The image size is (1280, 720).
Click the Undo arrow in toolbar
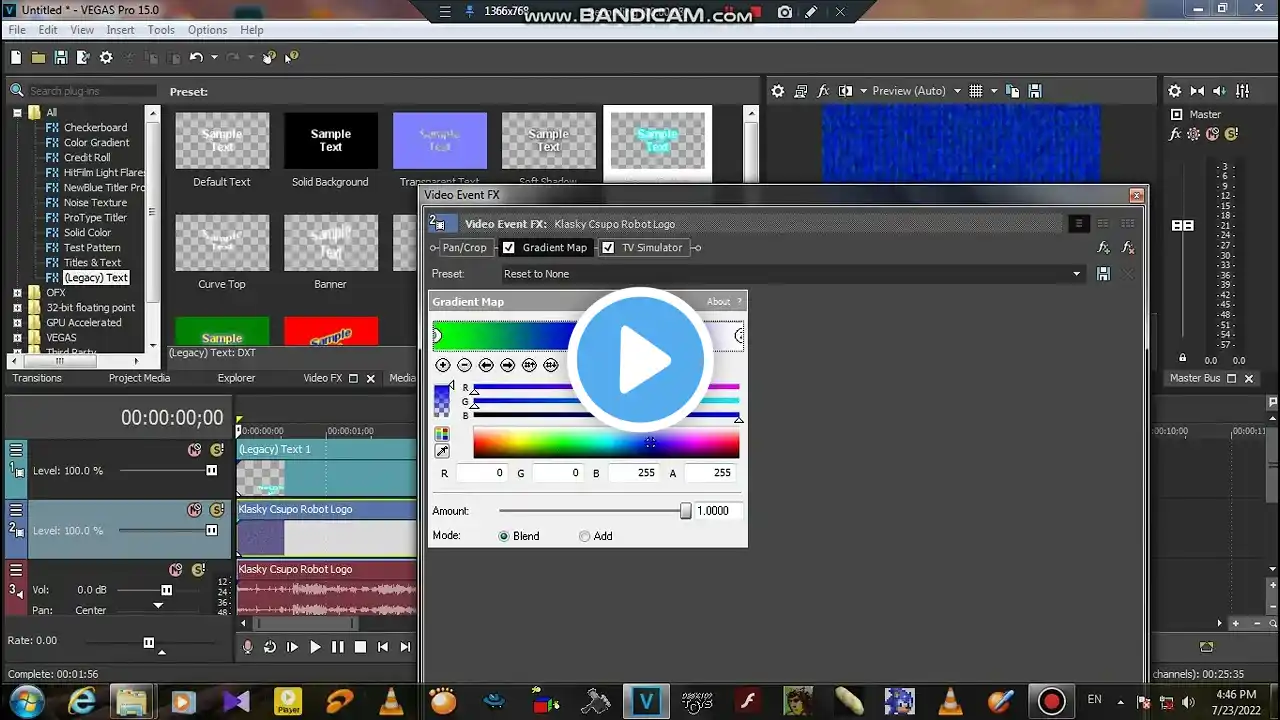pos(196,58)
